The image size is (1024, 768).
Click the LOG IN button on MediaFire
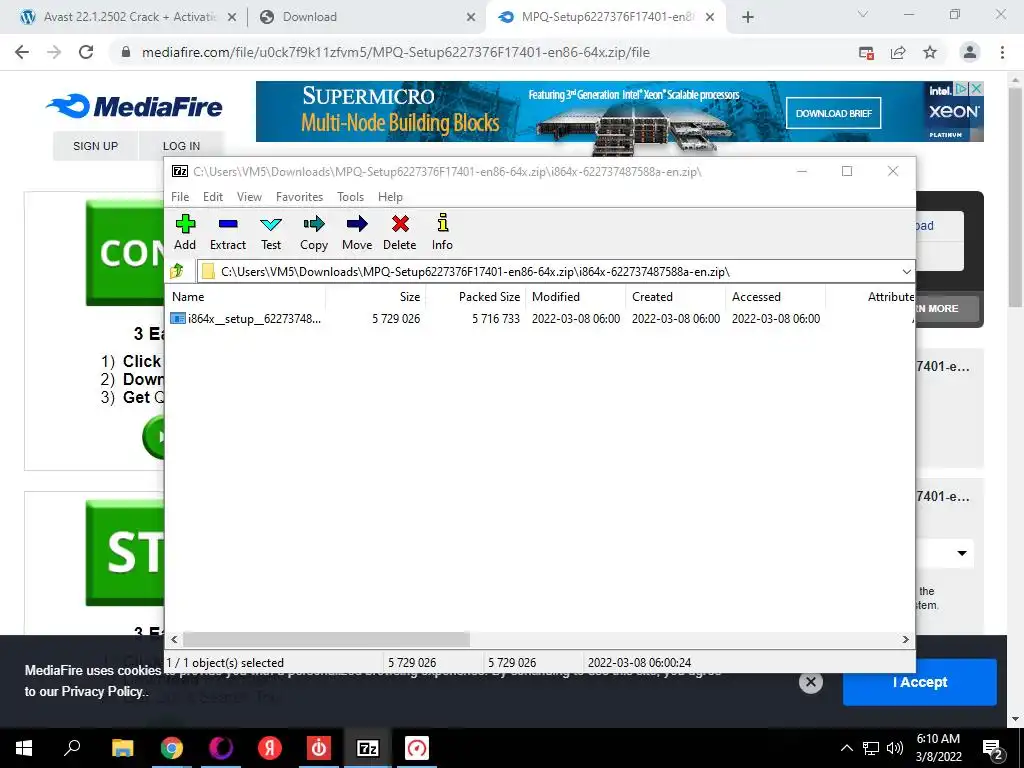click(x=182, y=146)
